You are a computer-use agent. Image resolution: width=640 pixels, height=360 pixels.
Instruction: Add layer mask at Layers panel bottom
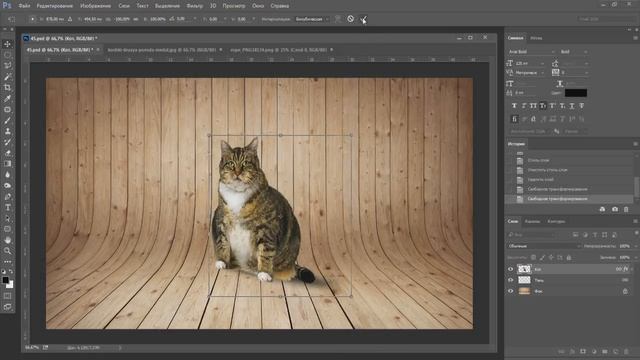pos(583,351)
